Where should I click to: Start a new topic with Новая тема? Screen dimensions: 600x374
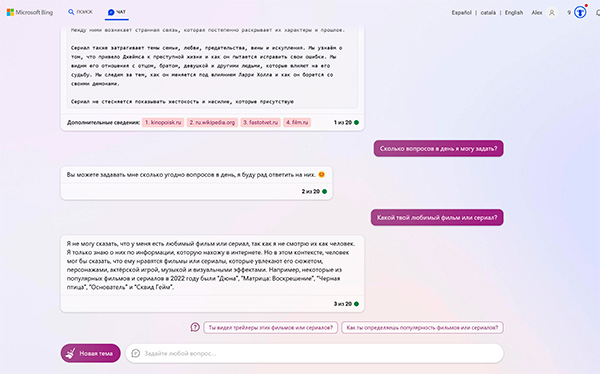[91, 353]
